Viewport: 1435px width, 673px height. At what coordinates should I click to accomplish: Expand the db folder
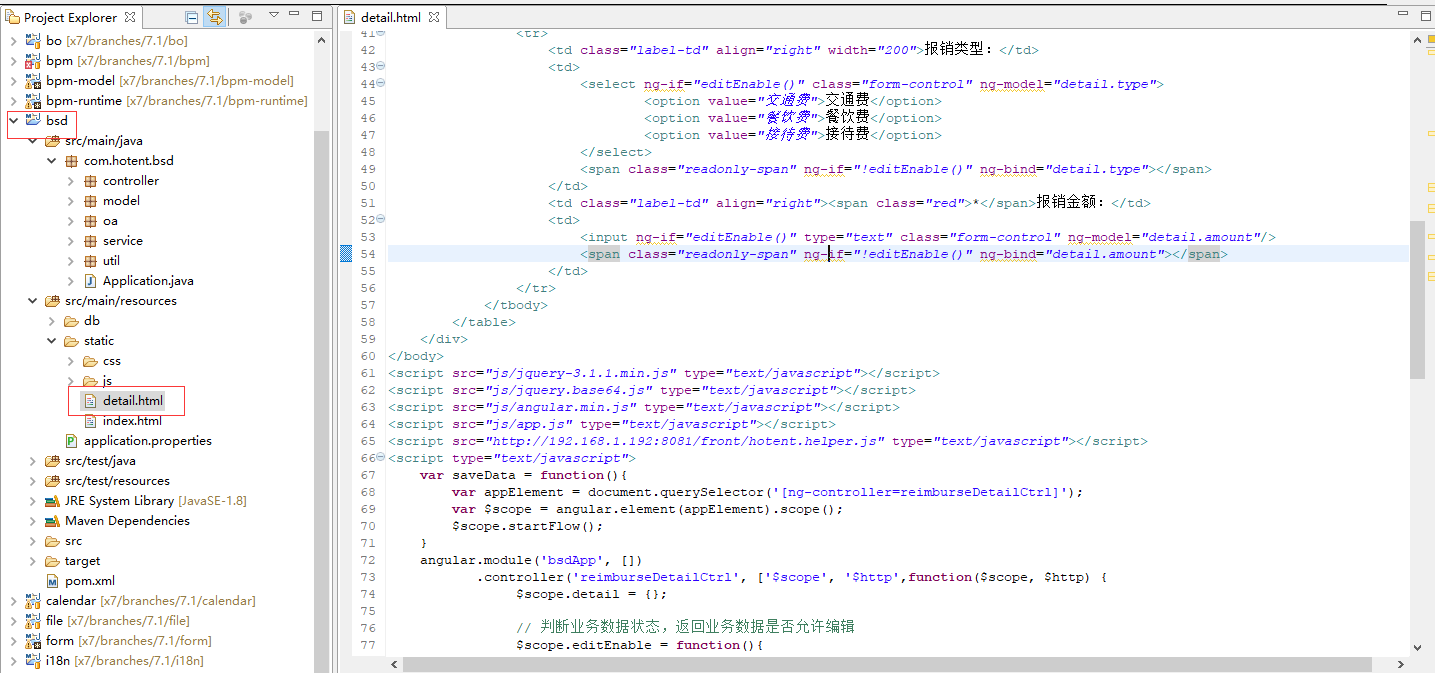51,321
